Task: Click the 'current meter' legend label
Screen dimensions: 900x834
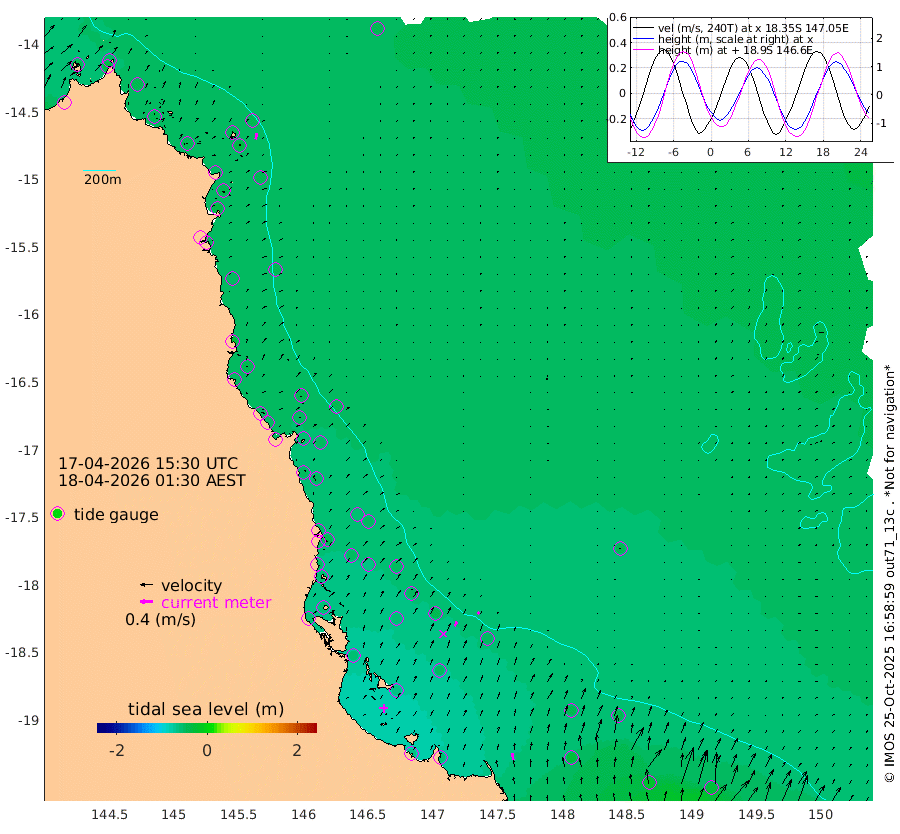Action: tap(216, 602)
